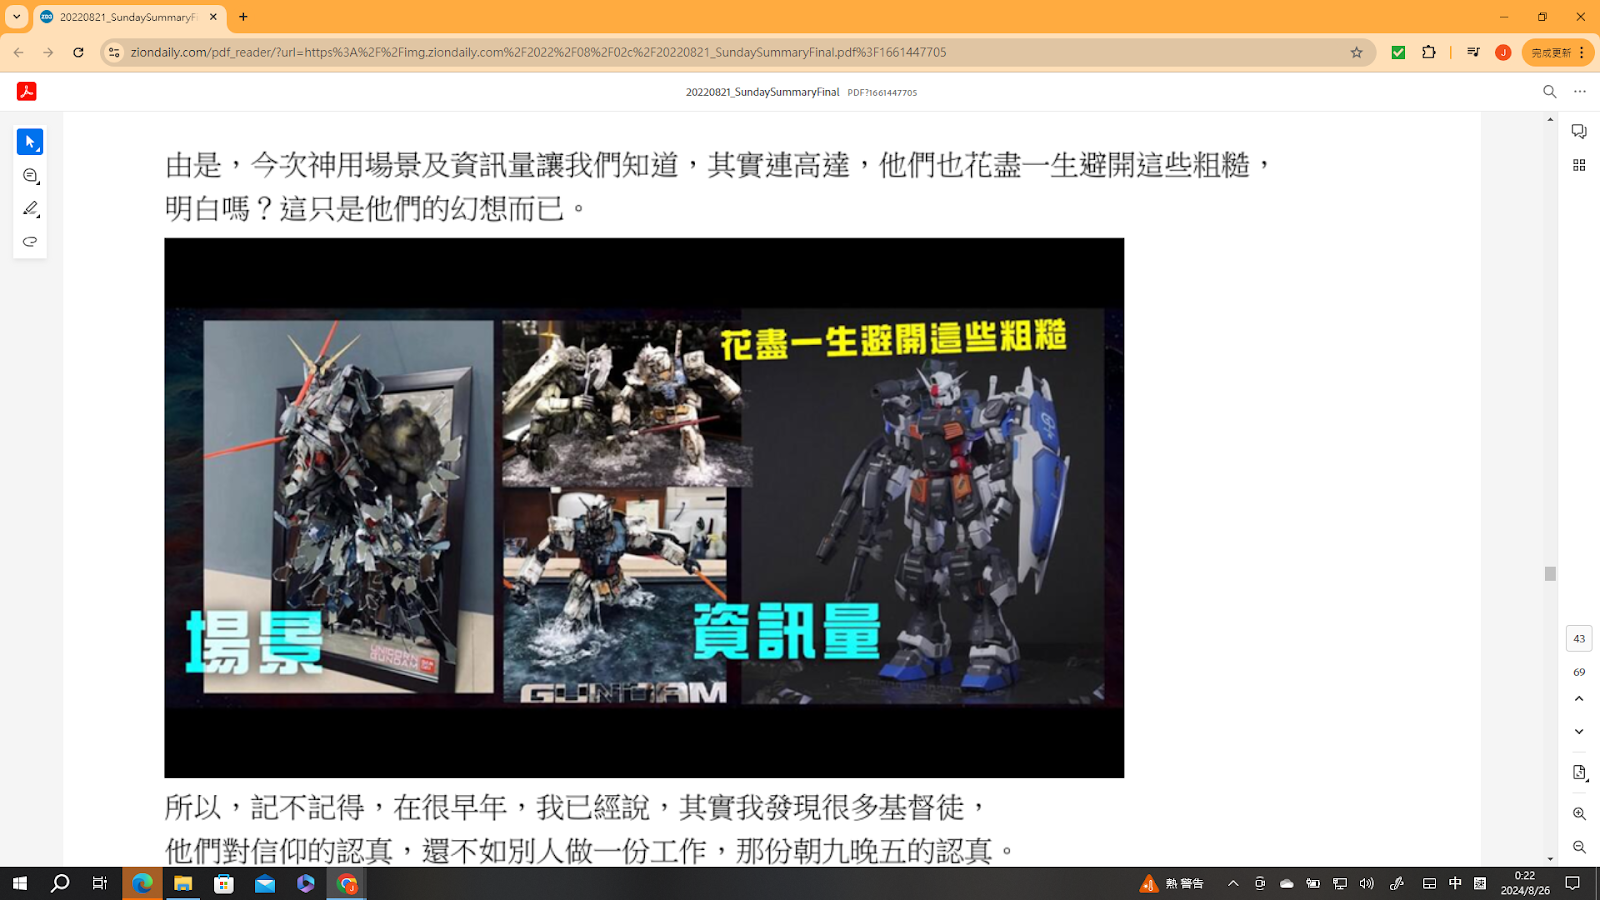The width and height of the screenshot is (1600, 900).
Task: Open the tab search dropdown arrow
Action: pyautogui.click(x=16, y=17)
